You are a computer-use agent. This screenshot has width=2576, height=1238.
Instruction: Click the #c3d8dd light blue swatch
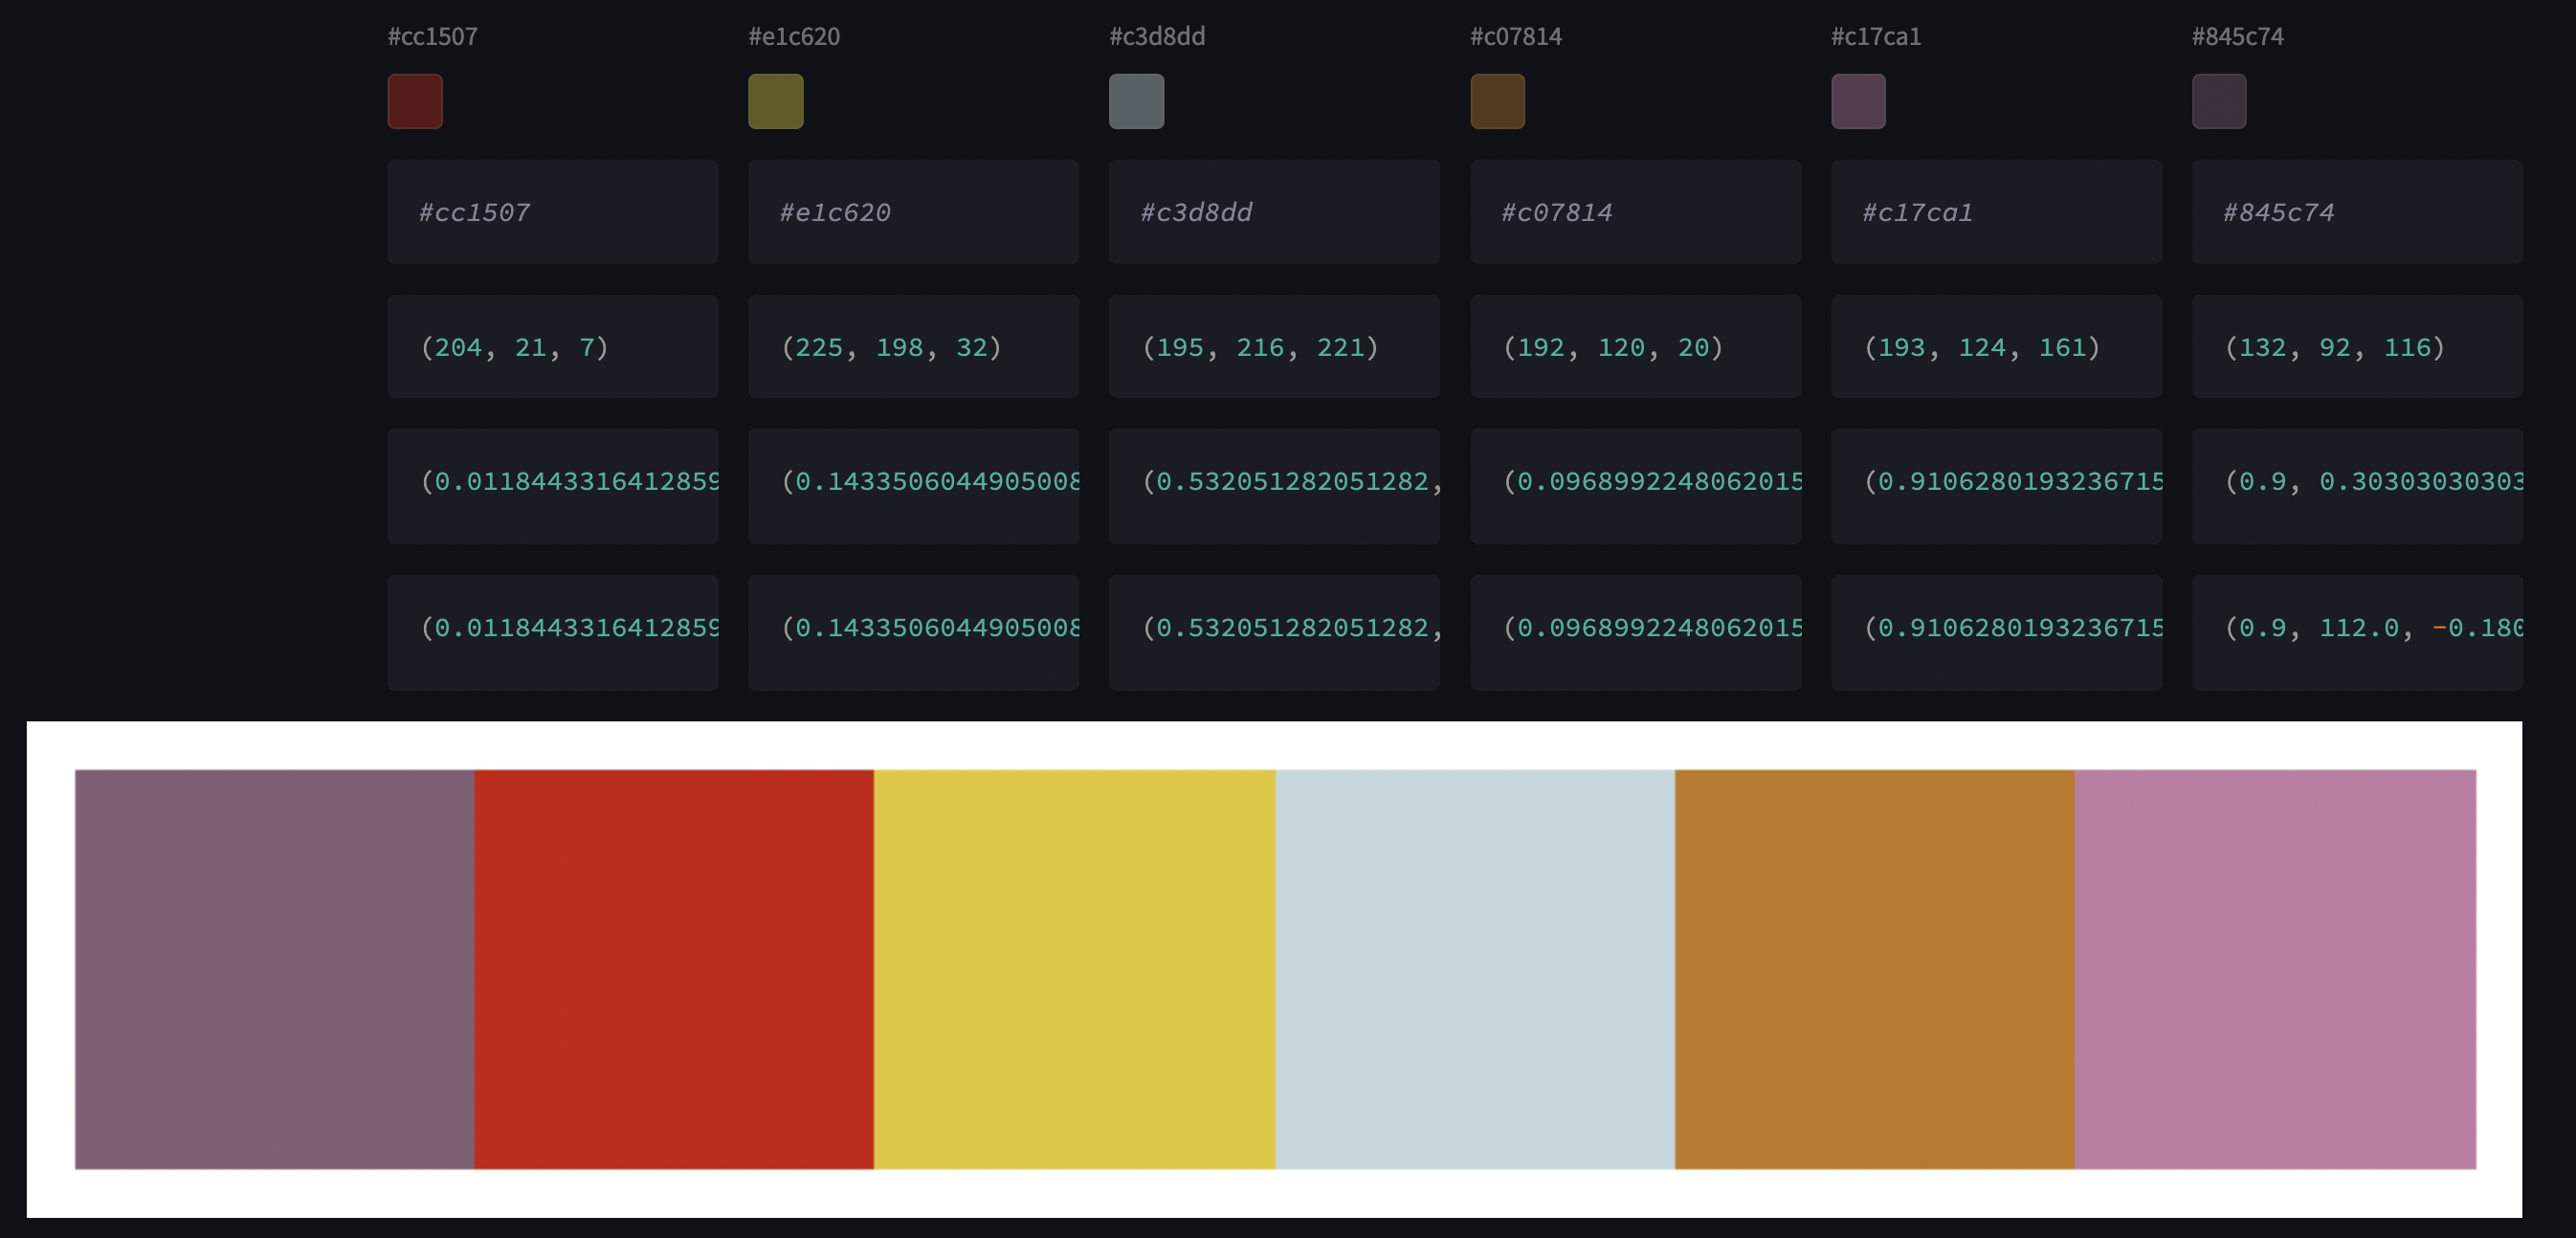(1136, 101)
